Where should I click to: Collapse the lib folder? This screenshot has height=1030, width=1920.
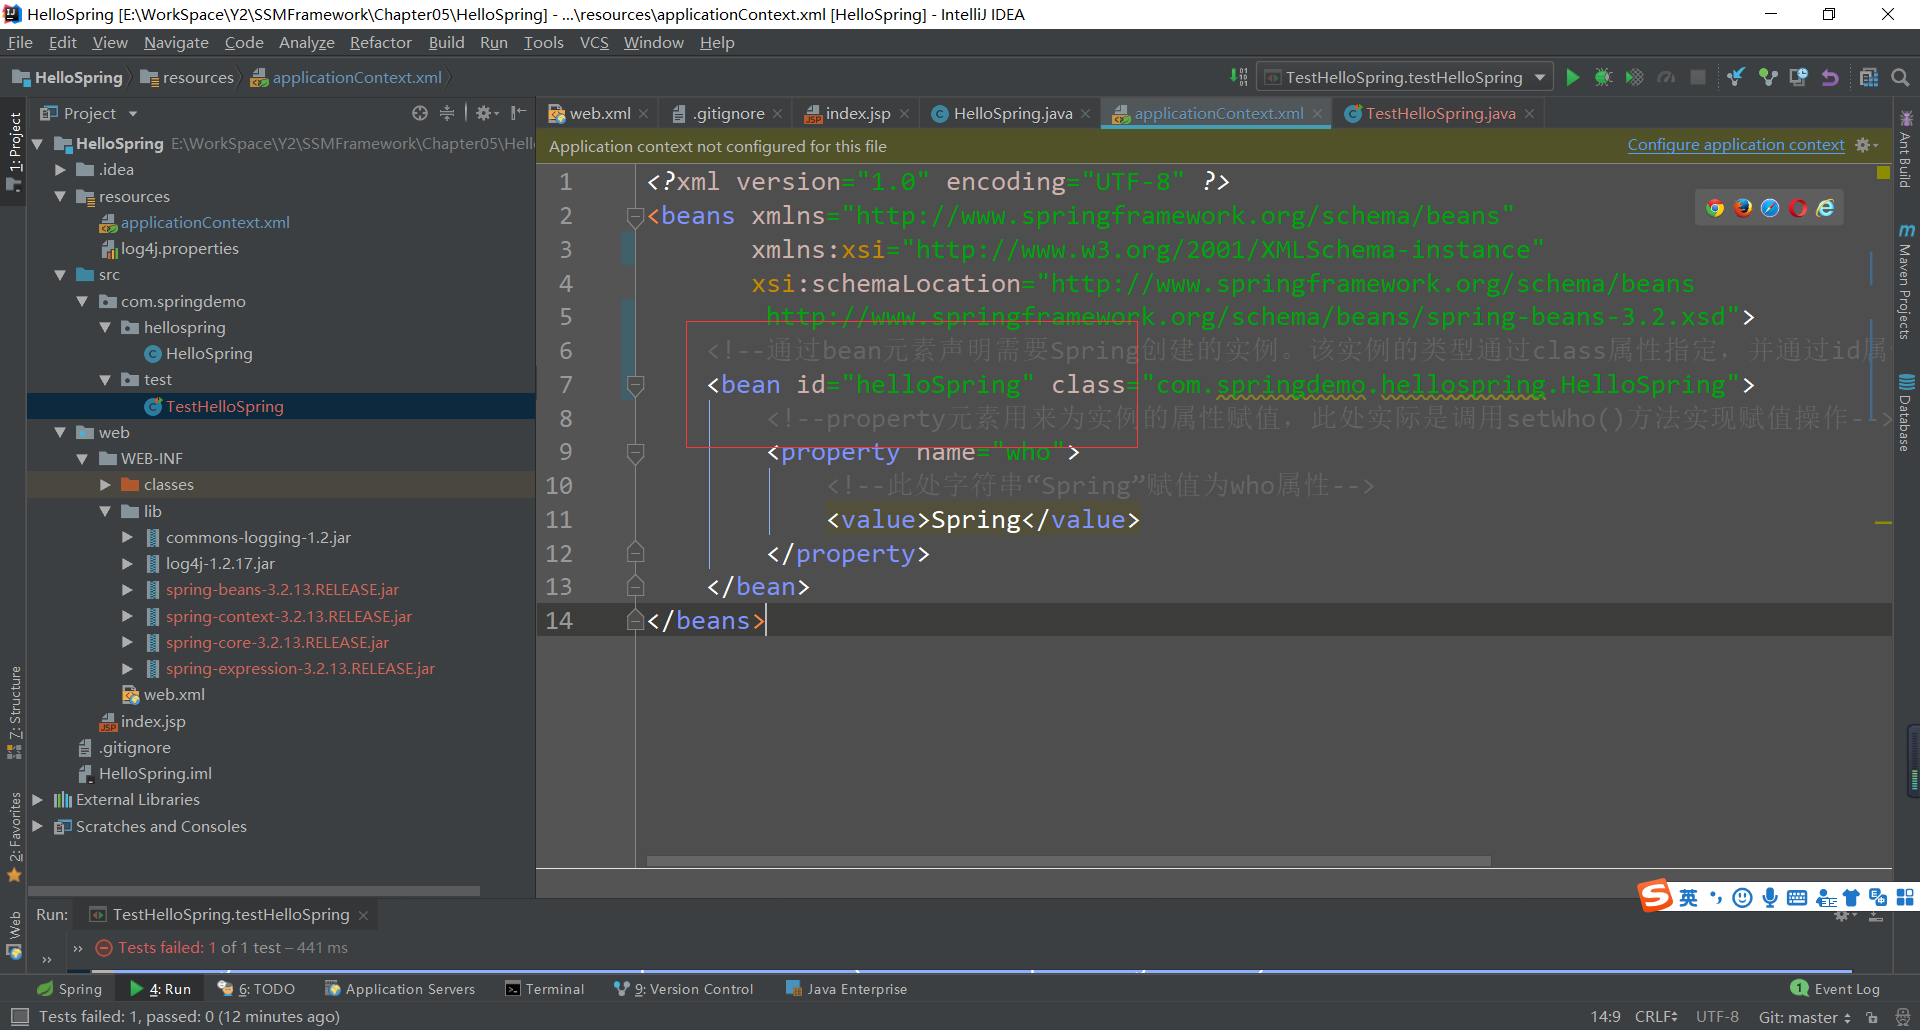(105, 511)
